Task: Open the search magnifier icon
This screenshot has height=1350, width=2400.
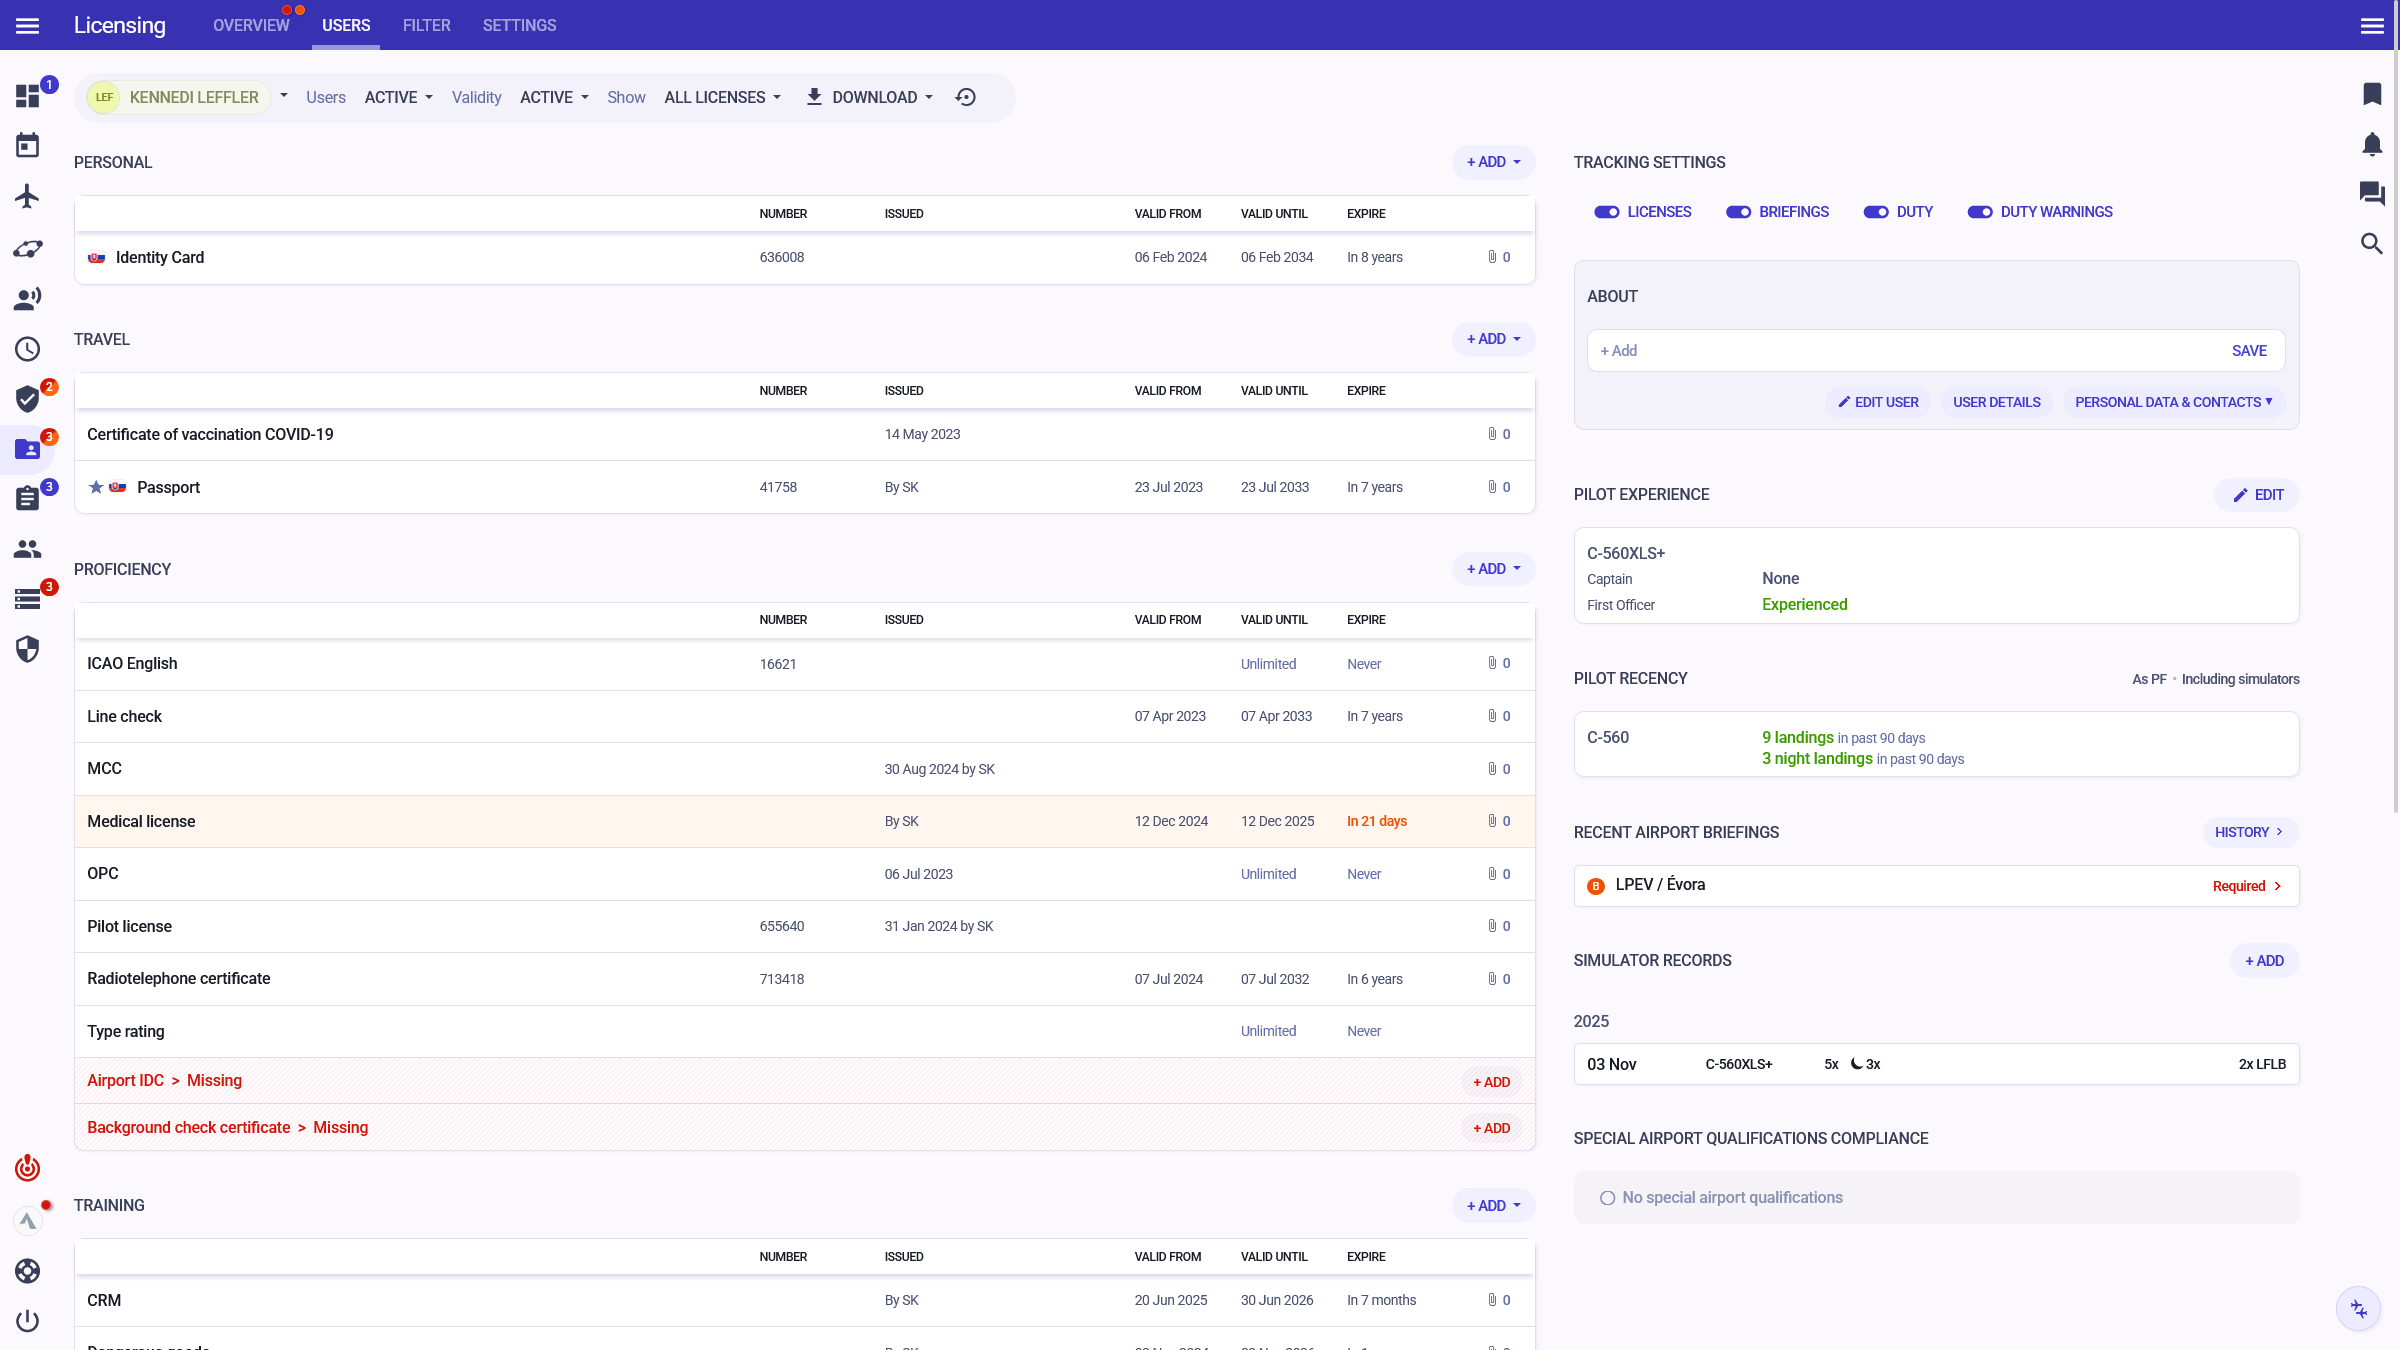Action: (x=2371, y=244)
